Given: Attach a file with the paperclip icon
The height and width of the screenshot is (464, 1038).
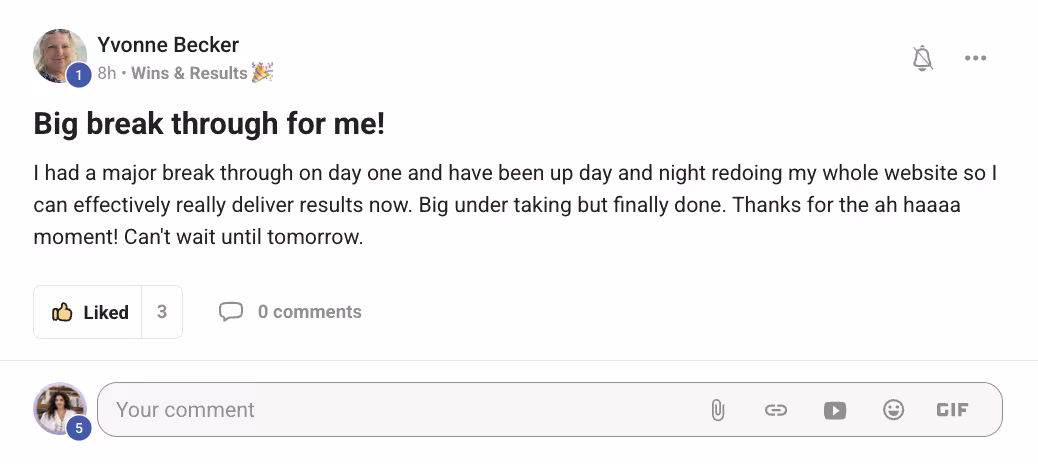Looking at the screenshot, I should point(717,410).
